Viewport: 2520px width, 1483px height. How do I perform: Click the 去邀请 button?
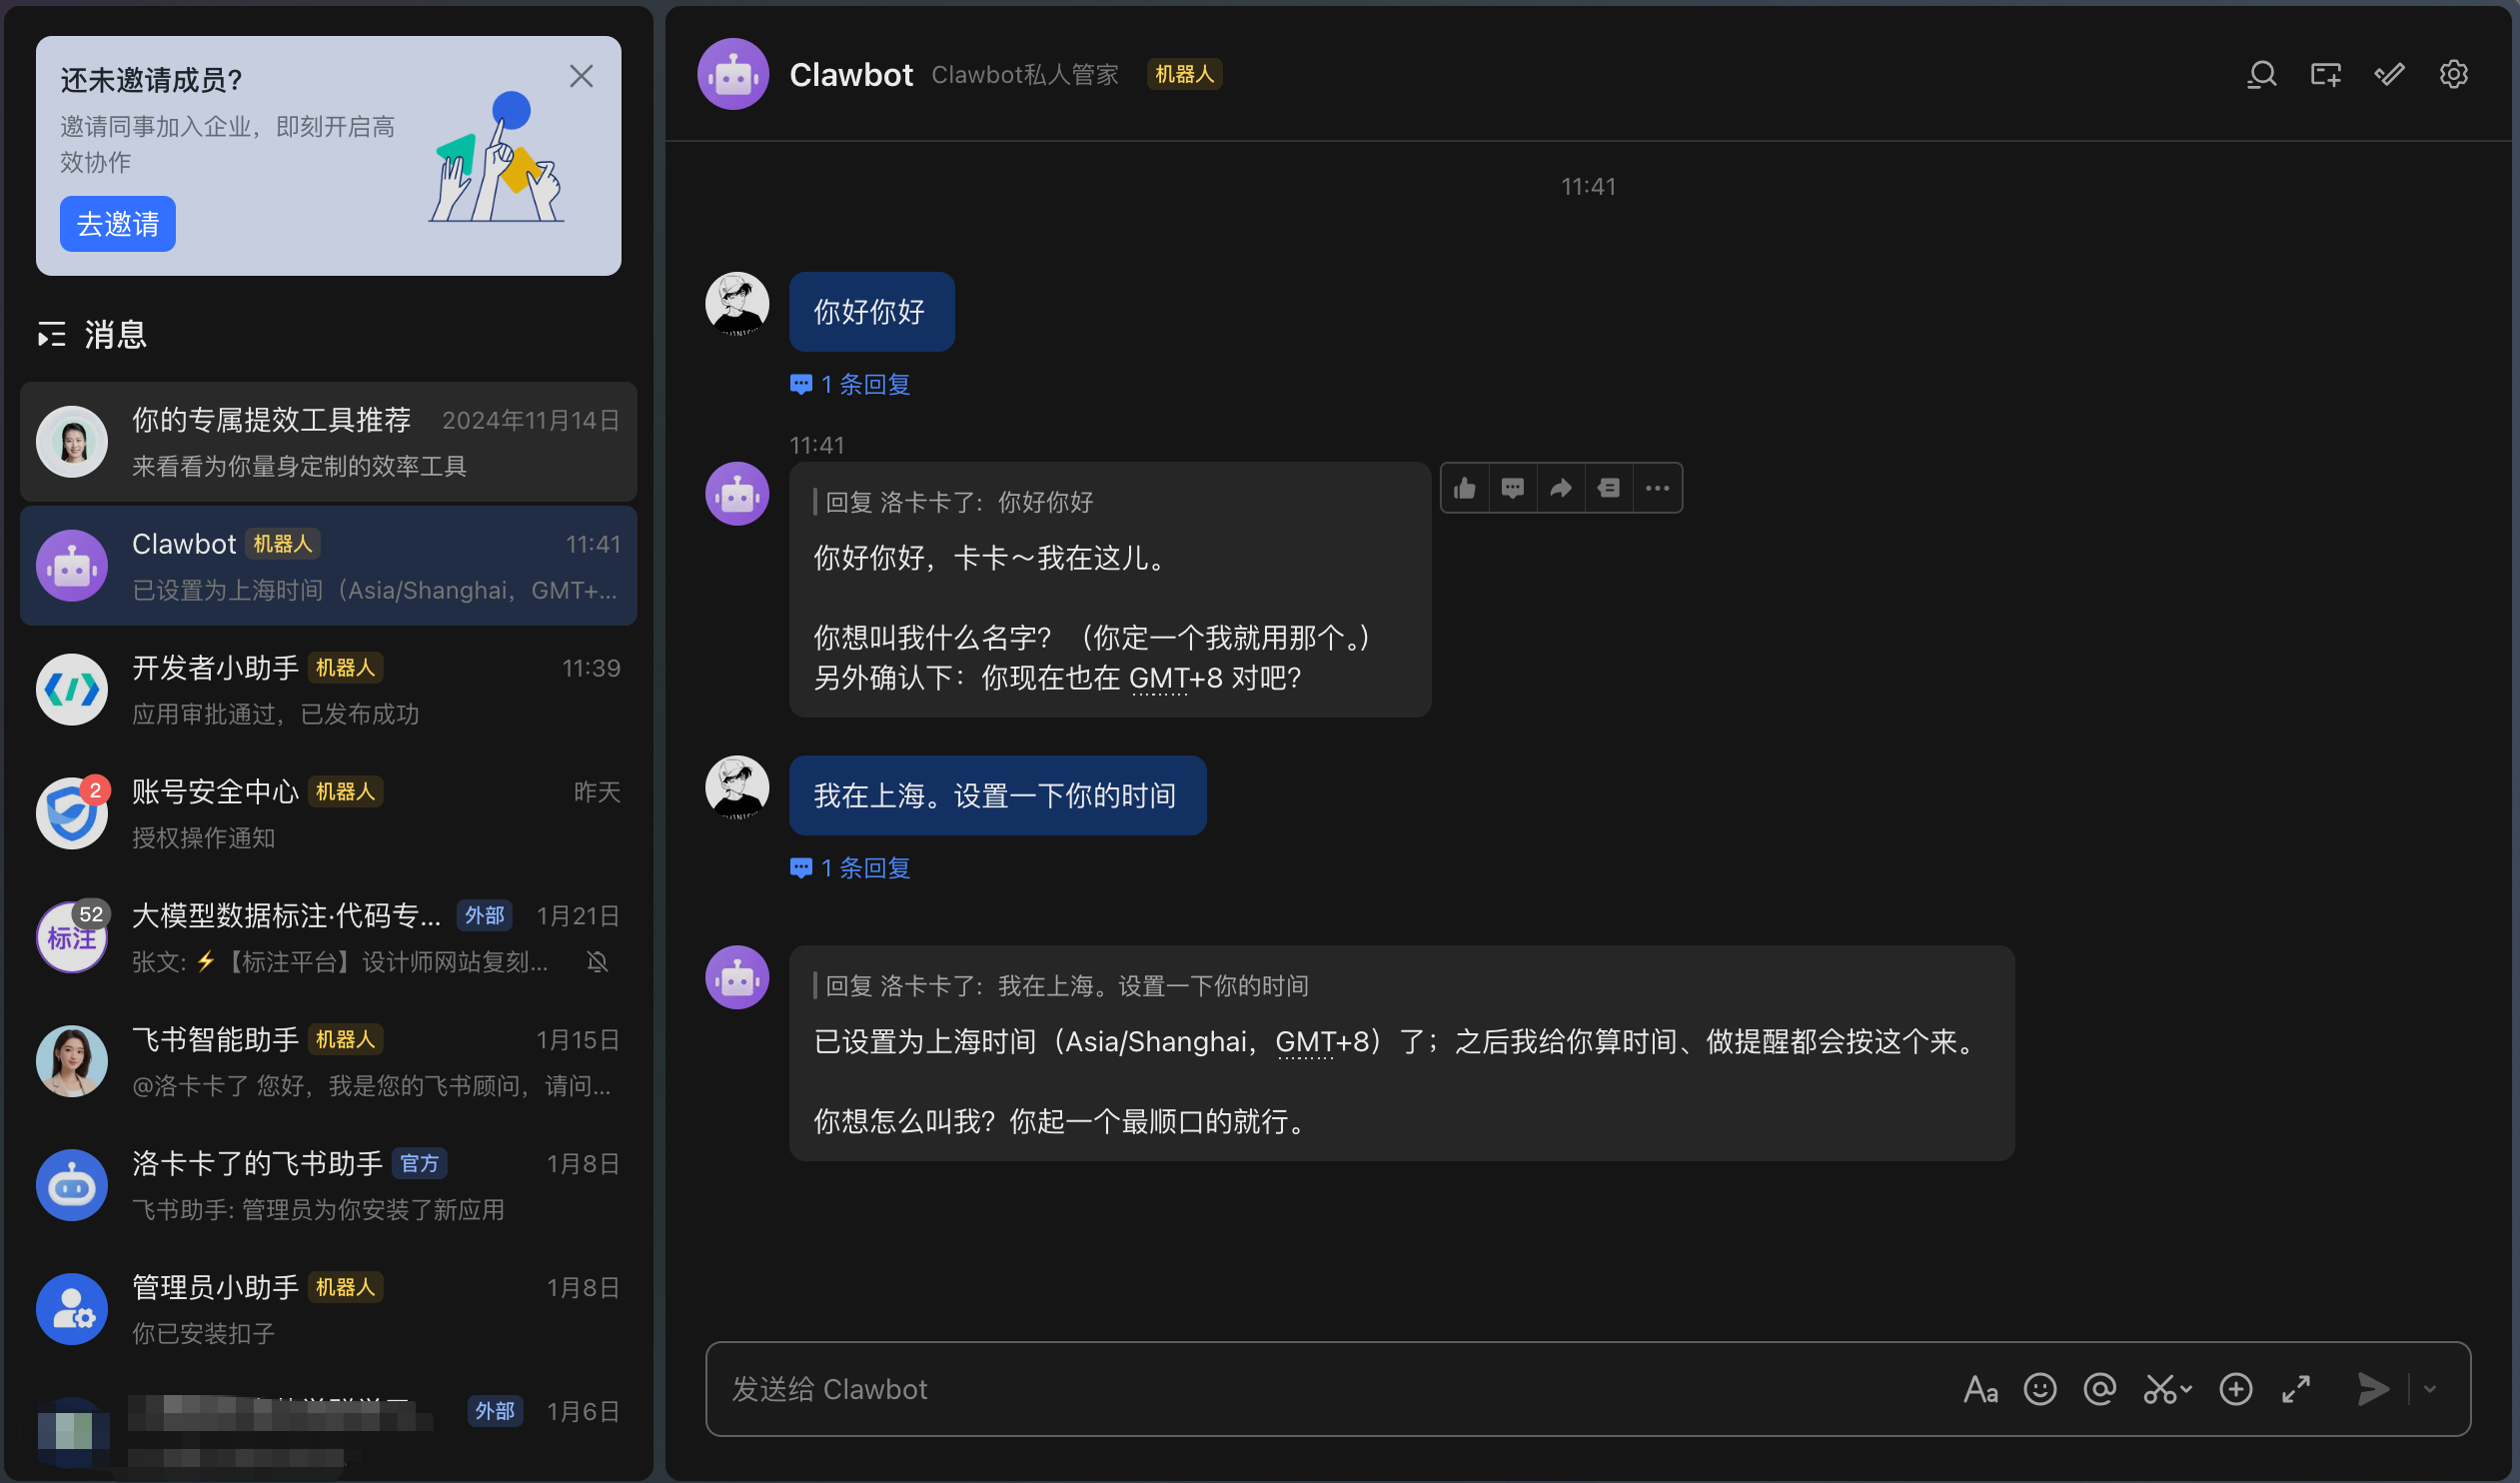click(117, 224)
